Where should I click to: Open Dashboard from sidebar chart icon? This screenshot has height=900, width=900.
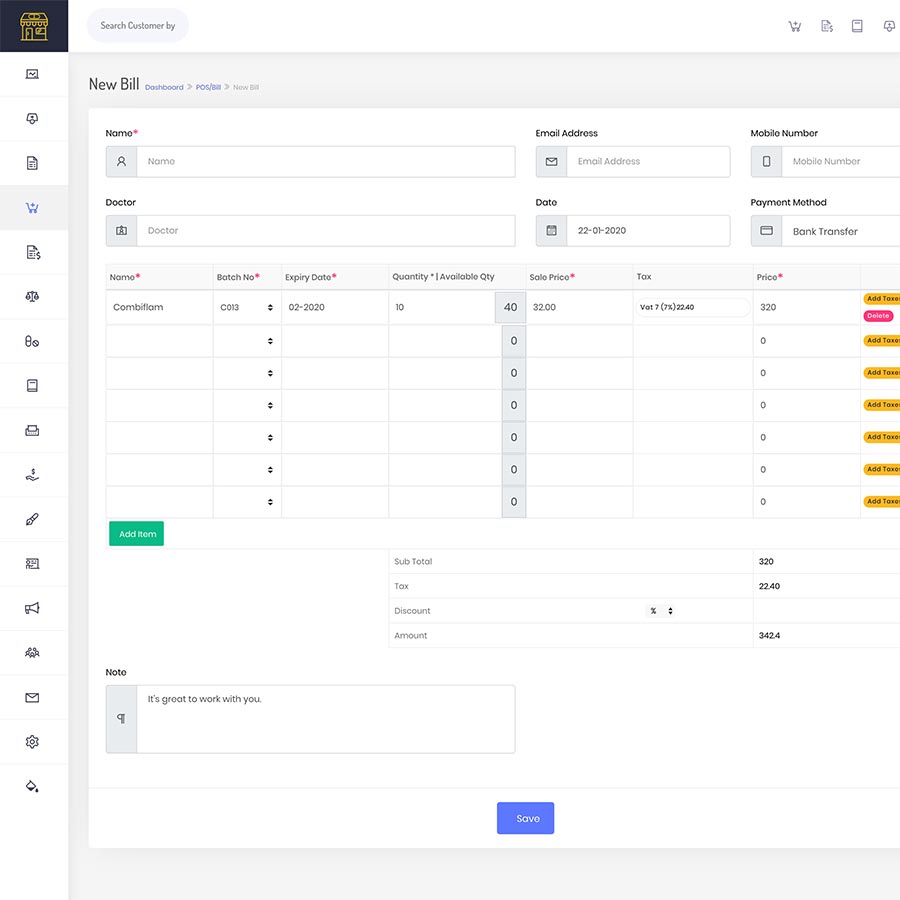pos(32,74)
